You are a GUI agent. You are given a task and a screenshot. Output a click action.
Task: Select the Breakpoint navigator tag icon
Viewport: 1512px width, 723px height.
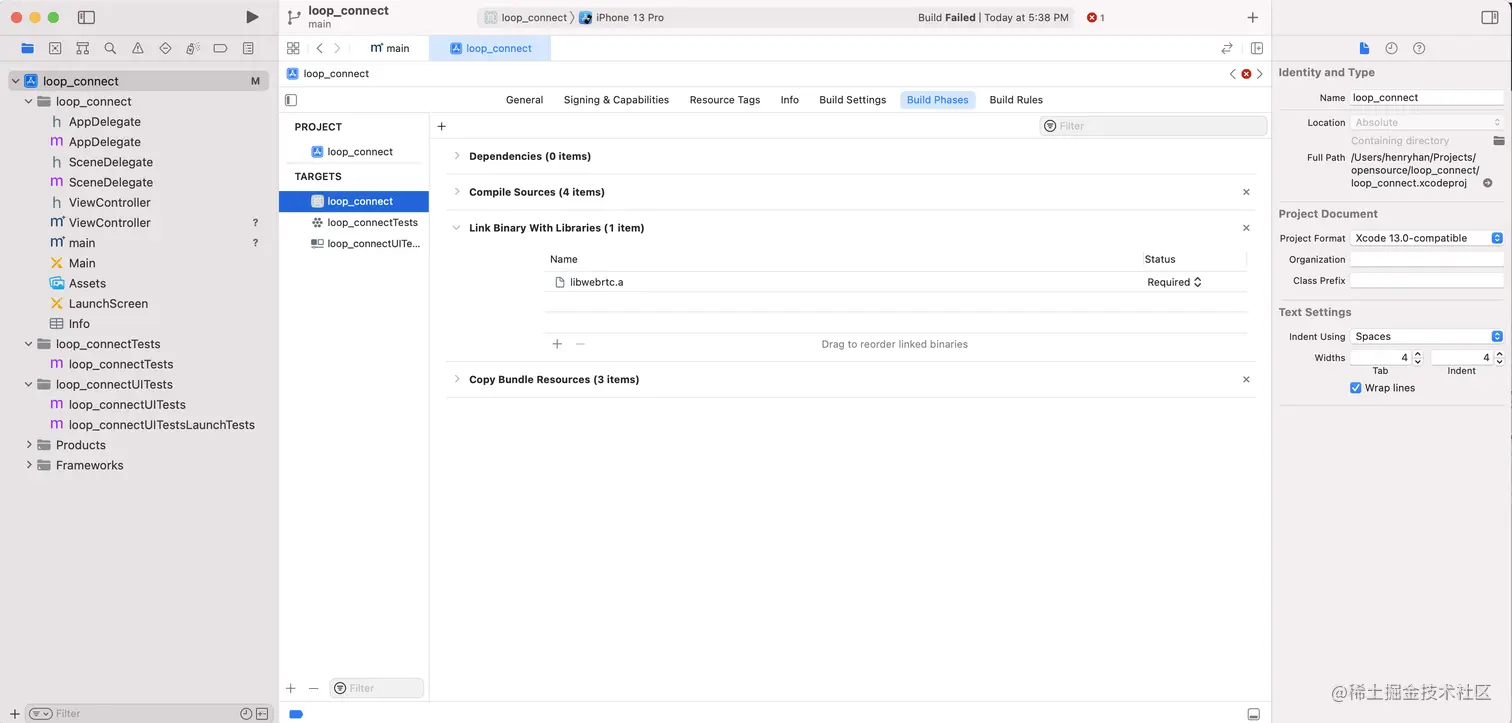(x=220, y=48)
